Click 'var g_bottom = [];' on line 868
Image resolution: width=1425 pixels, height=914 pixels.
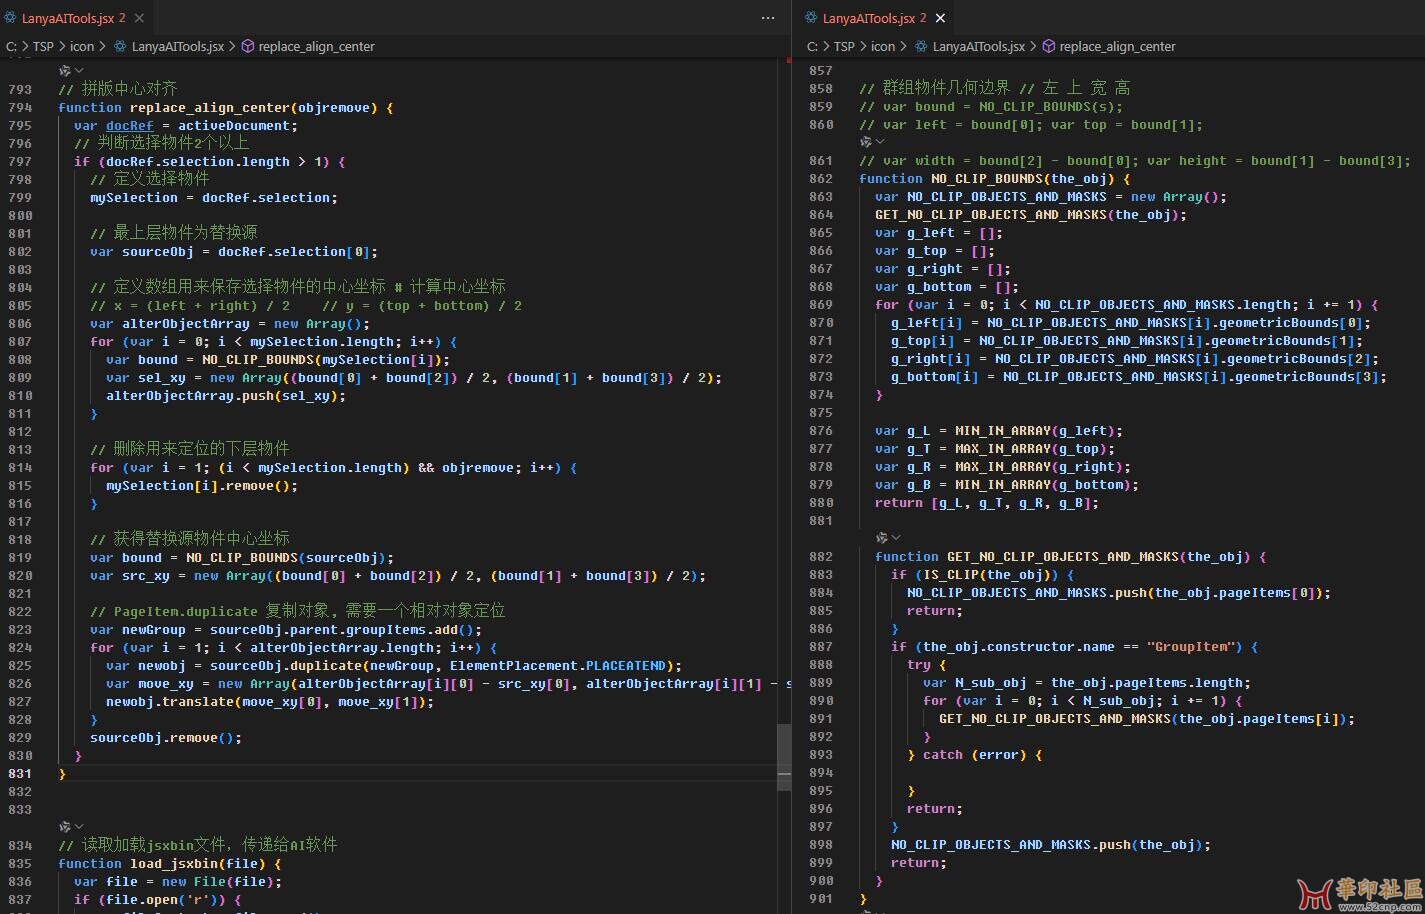(947, 286)
